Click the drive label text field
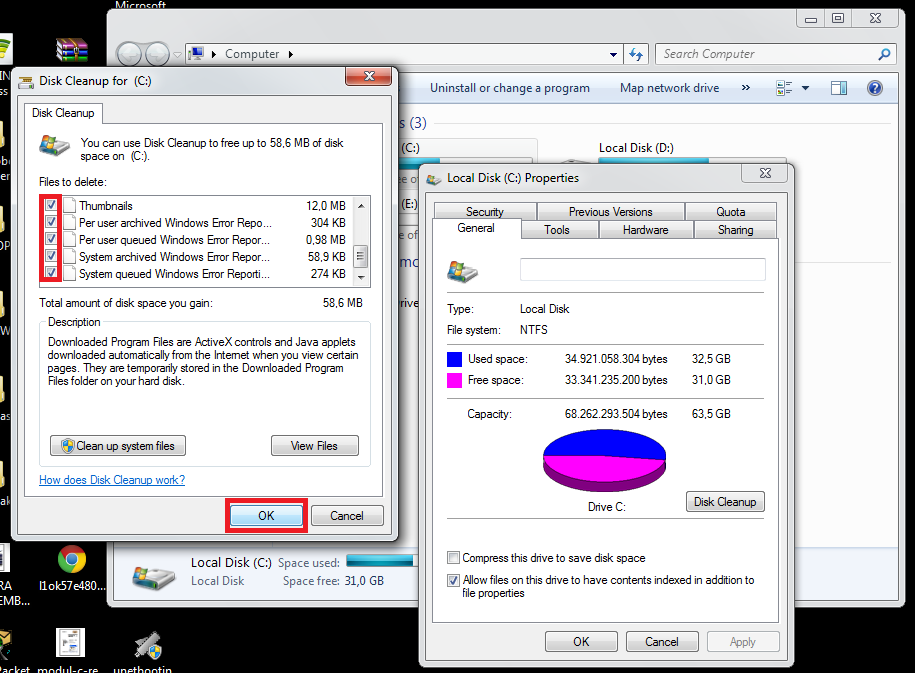918x674 pixels. point(642,269)
